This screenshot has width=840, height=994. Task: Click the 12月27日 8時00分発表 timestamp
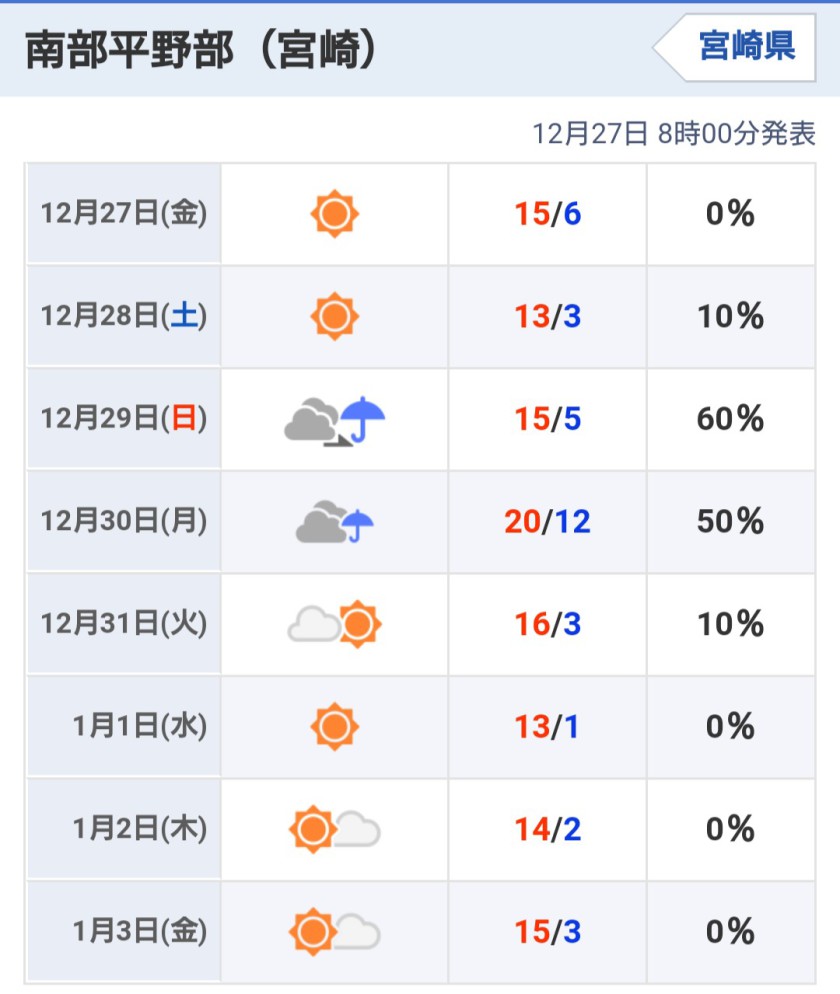(x=673, y=134)
